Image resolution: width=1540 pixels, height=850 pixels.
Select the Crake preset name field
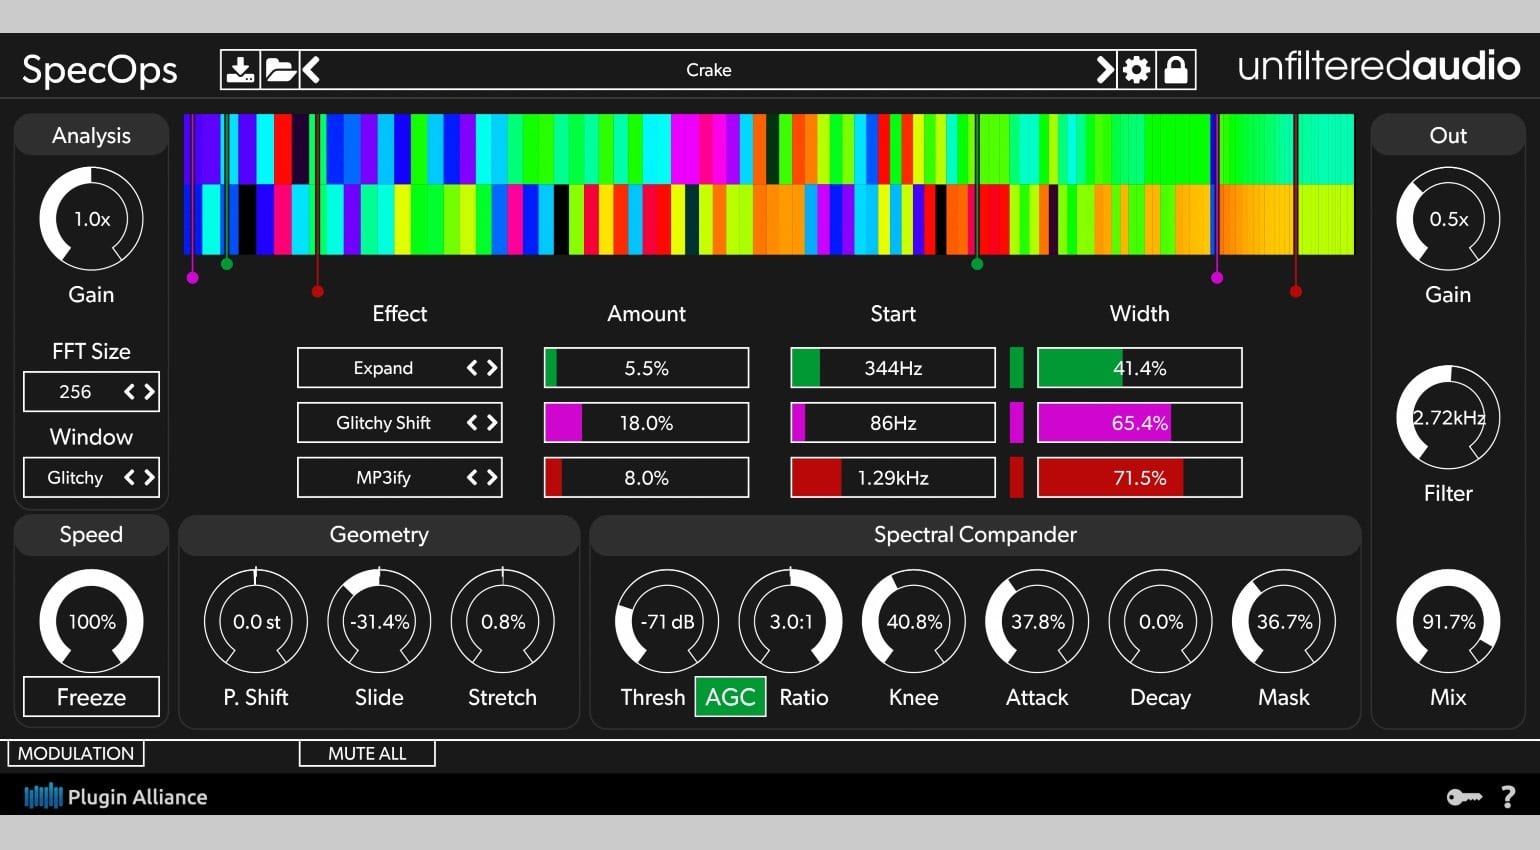(x=707, y=69)
